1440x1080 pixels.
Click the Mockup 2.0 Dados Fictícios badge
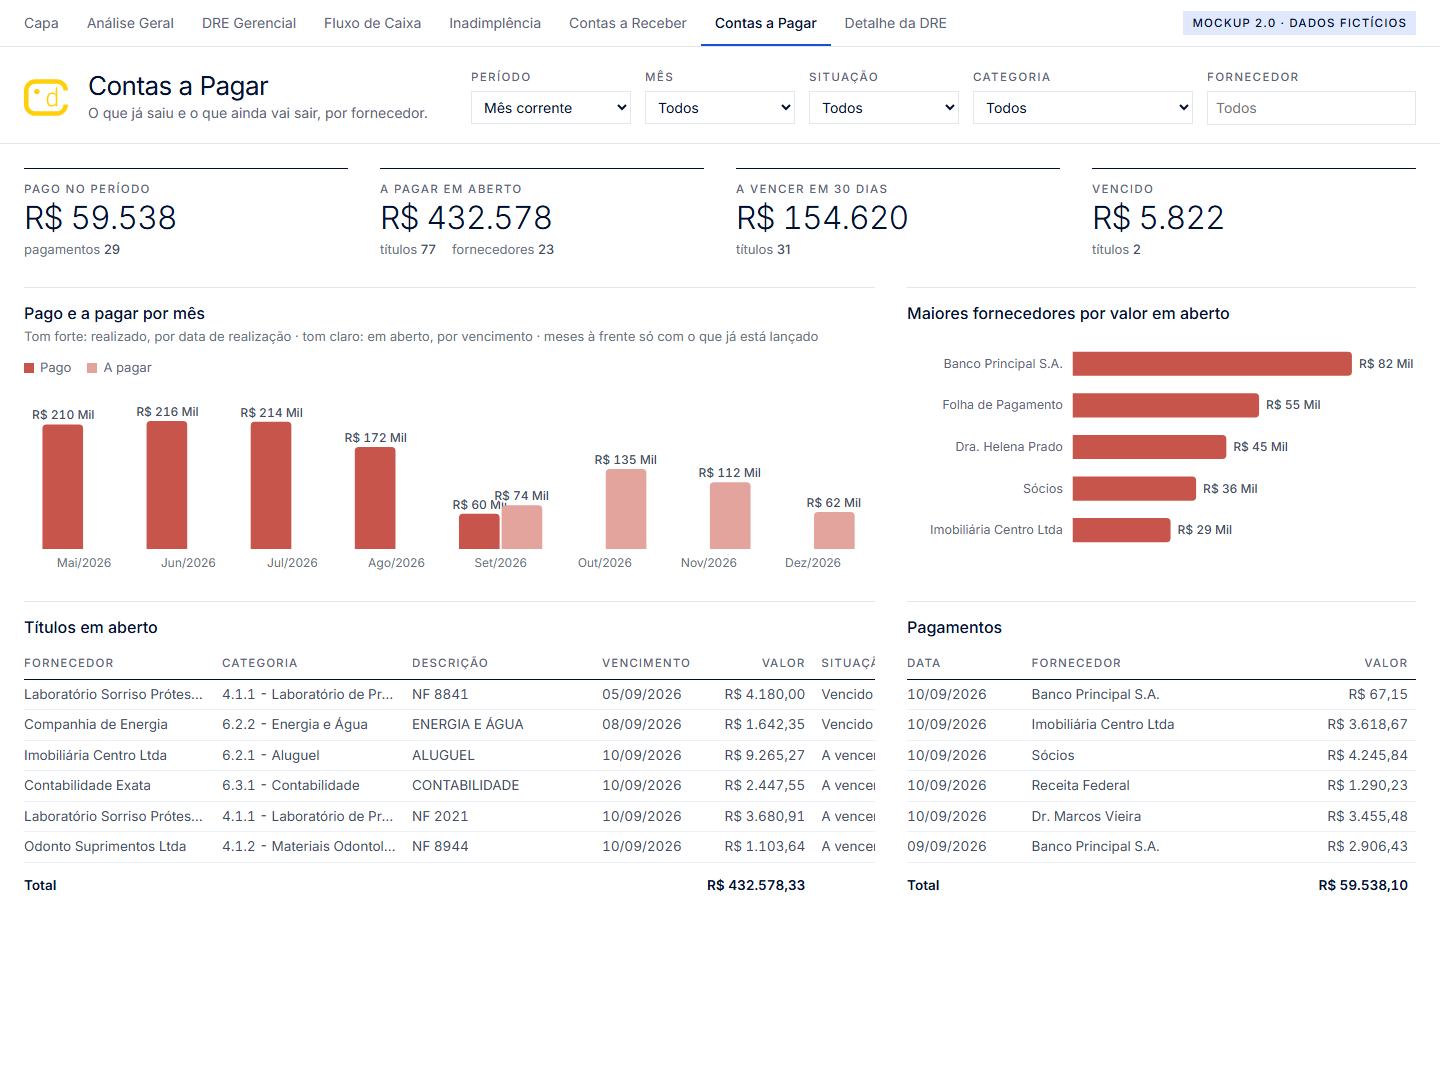(1299, 23)
